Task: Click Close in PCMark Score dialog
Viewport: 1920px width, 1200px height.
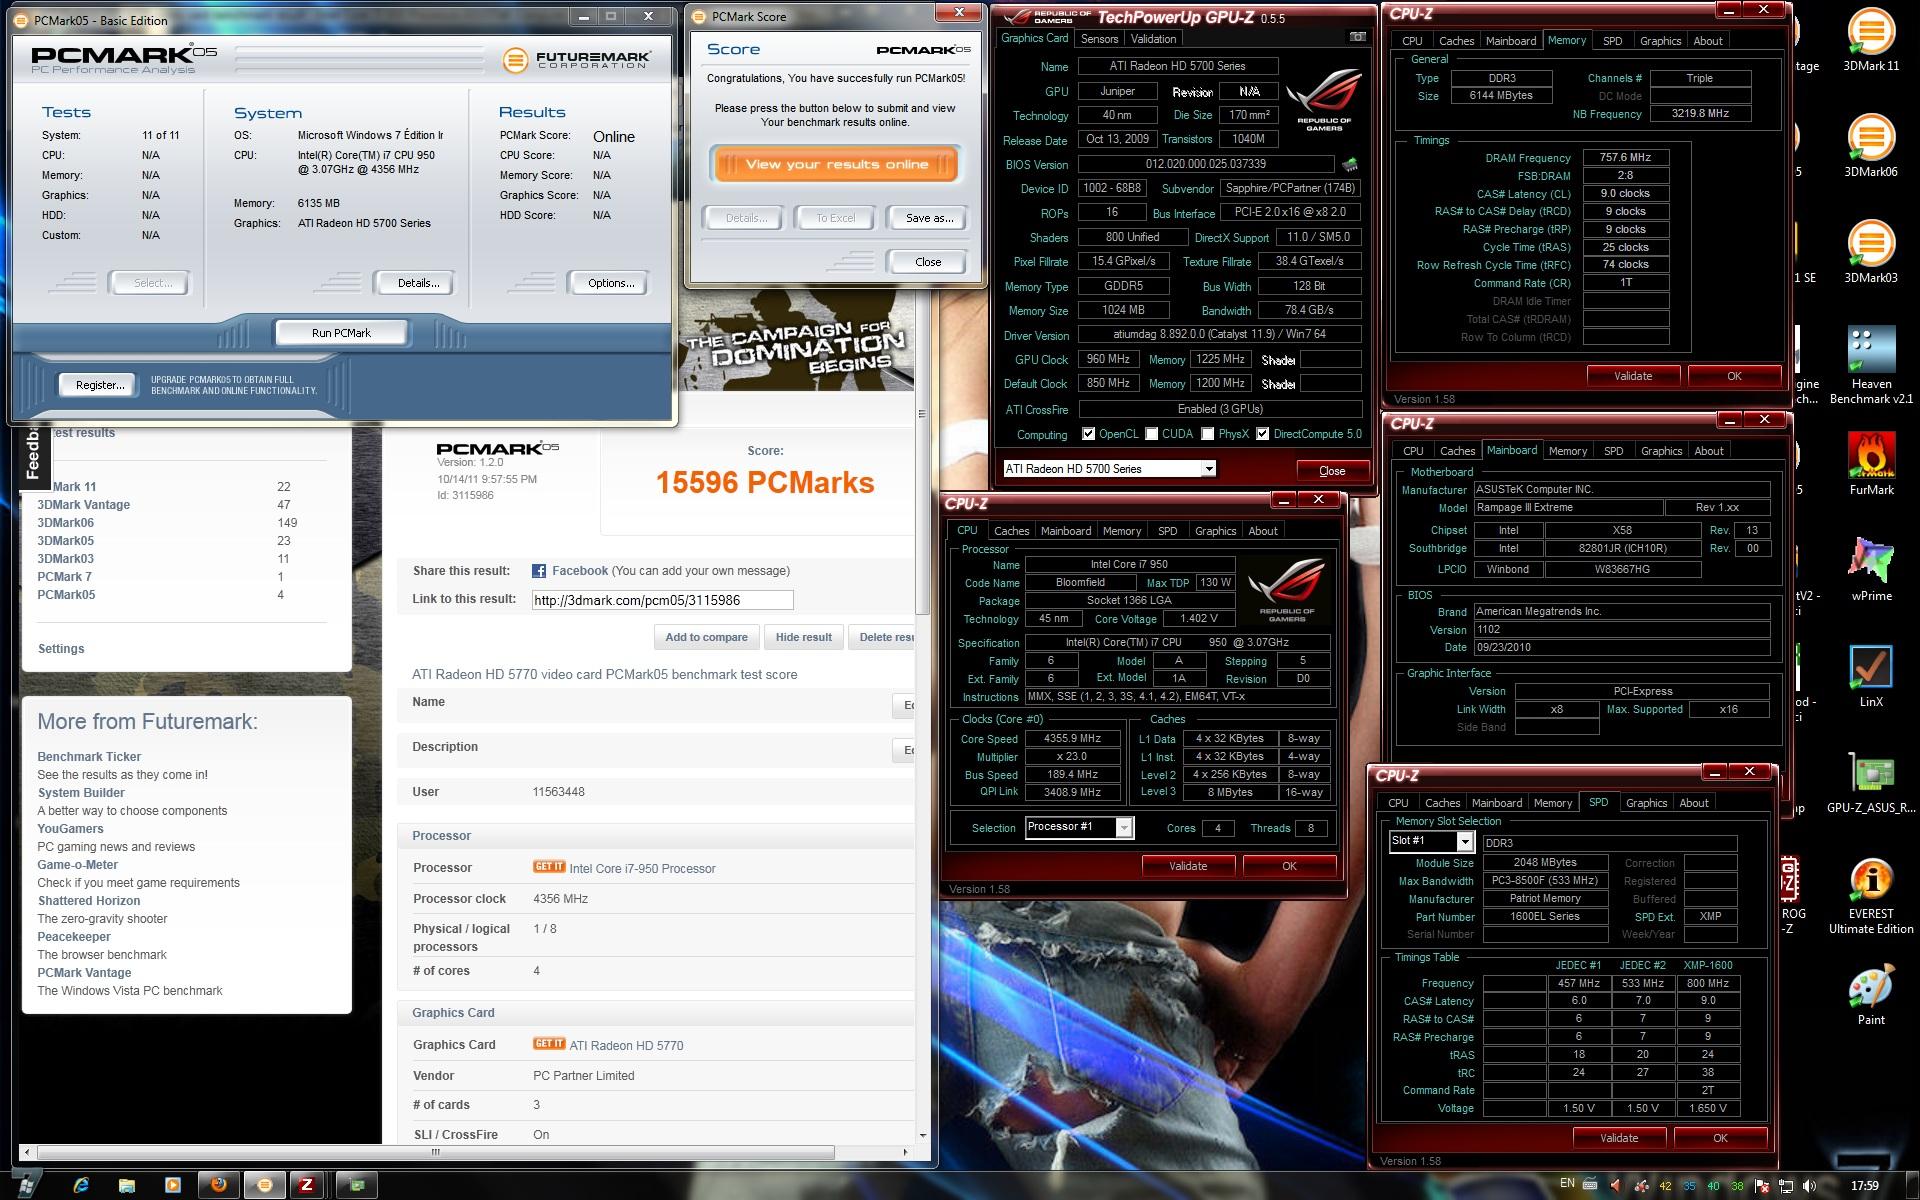Action: (928, 262)
